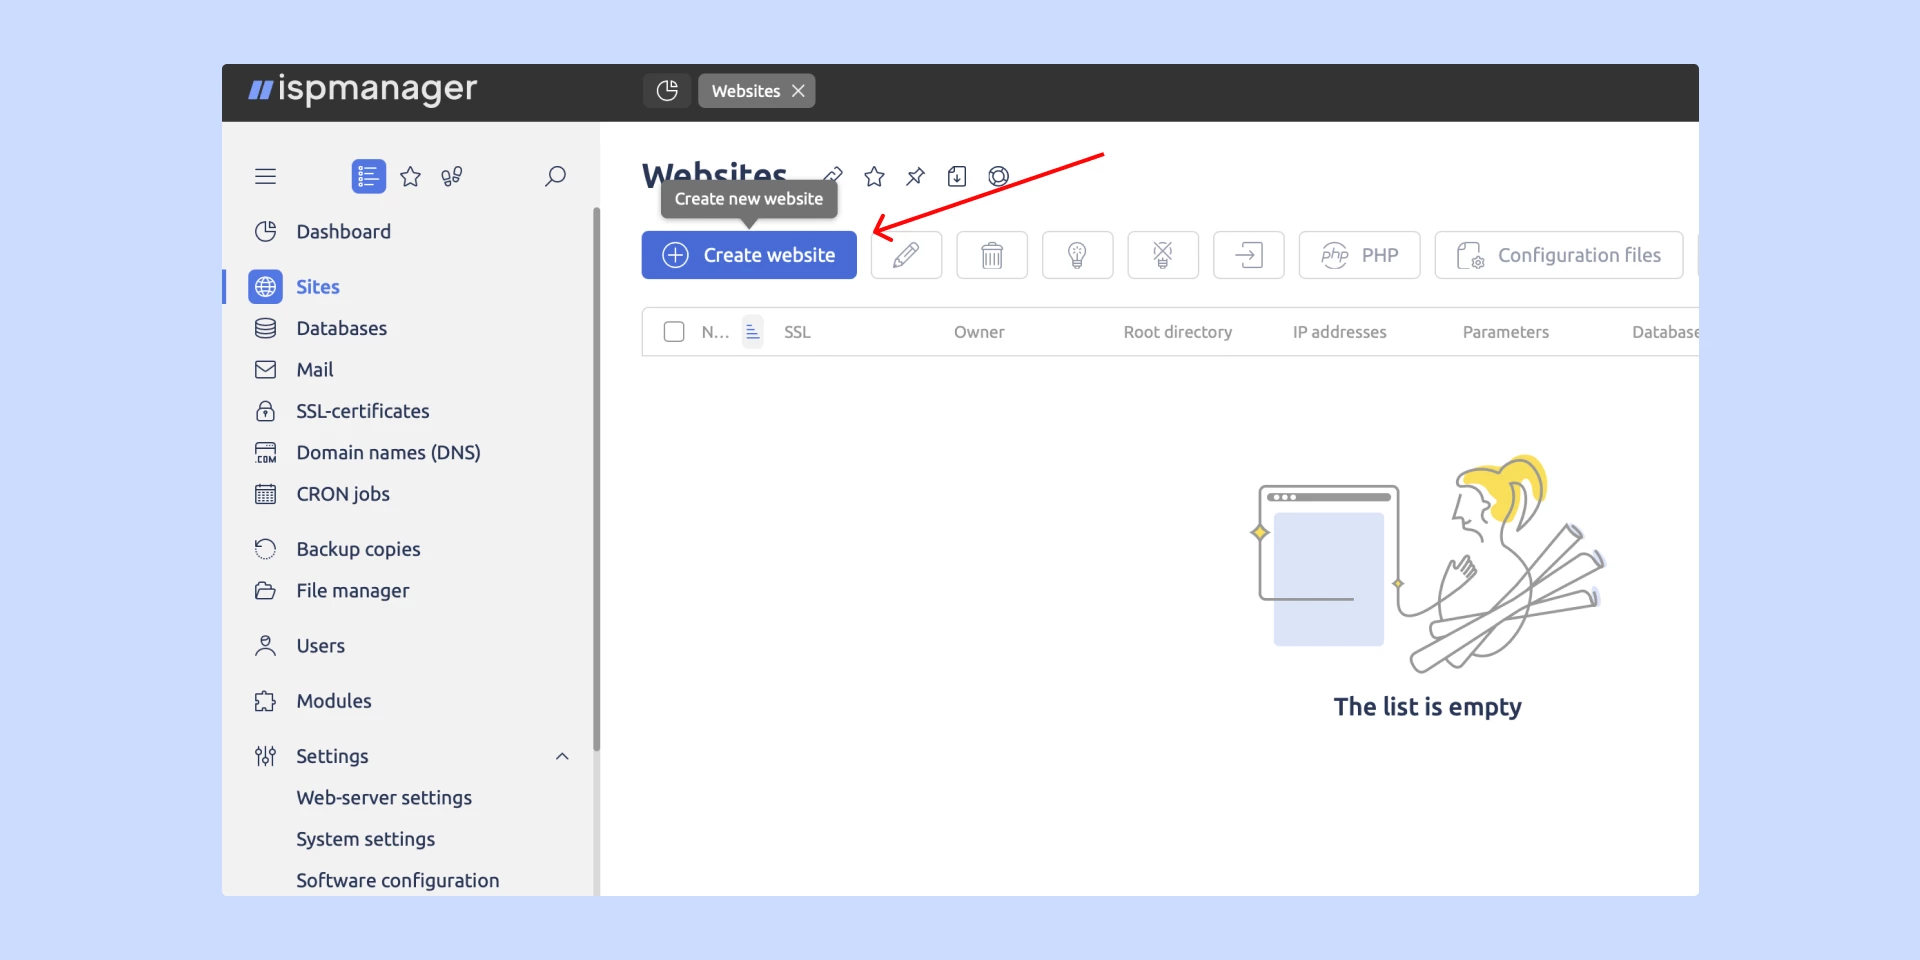Click the Root directory column header

coord(1177,332)
